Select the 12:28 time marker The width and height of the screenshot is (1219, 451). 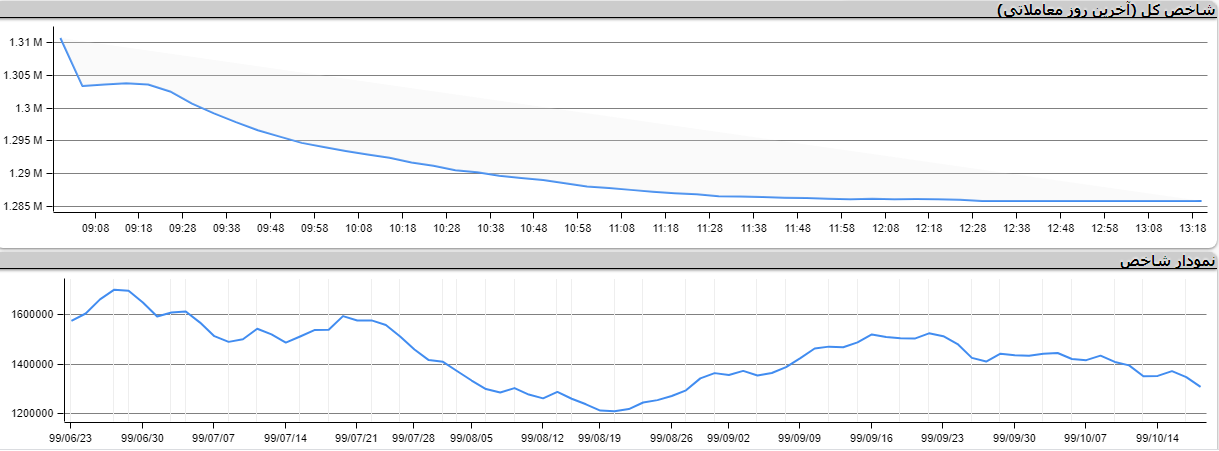pyautogui.click(x=972, y=229)
